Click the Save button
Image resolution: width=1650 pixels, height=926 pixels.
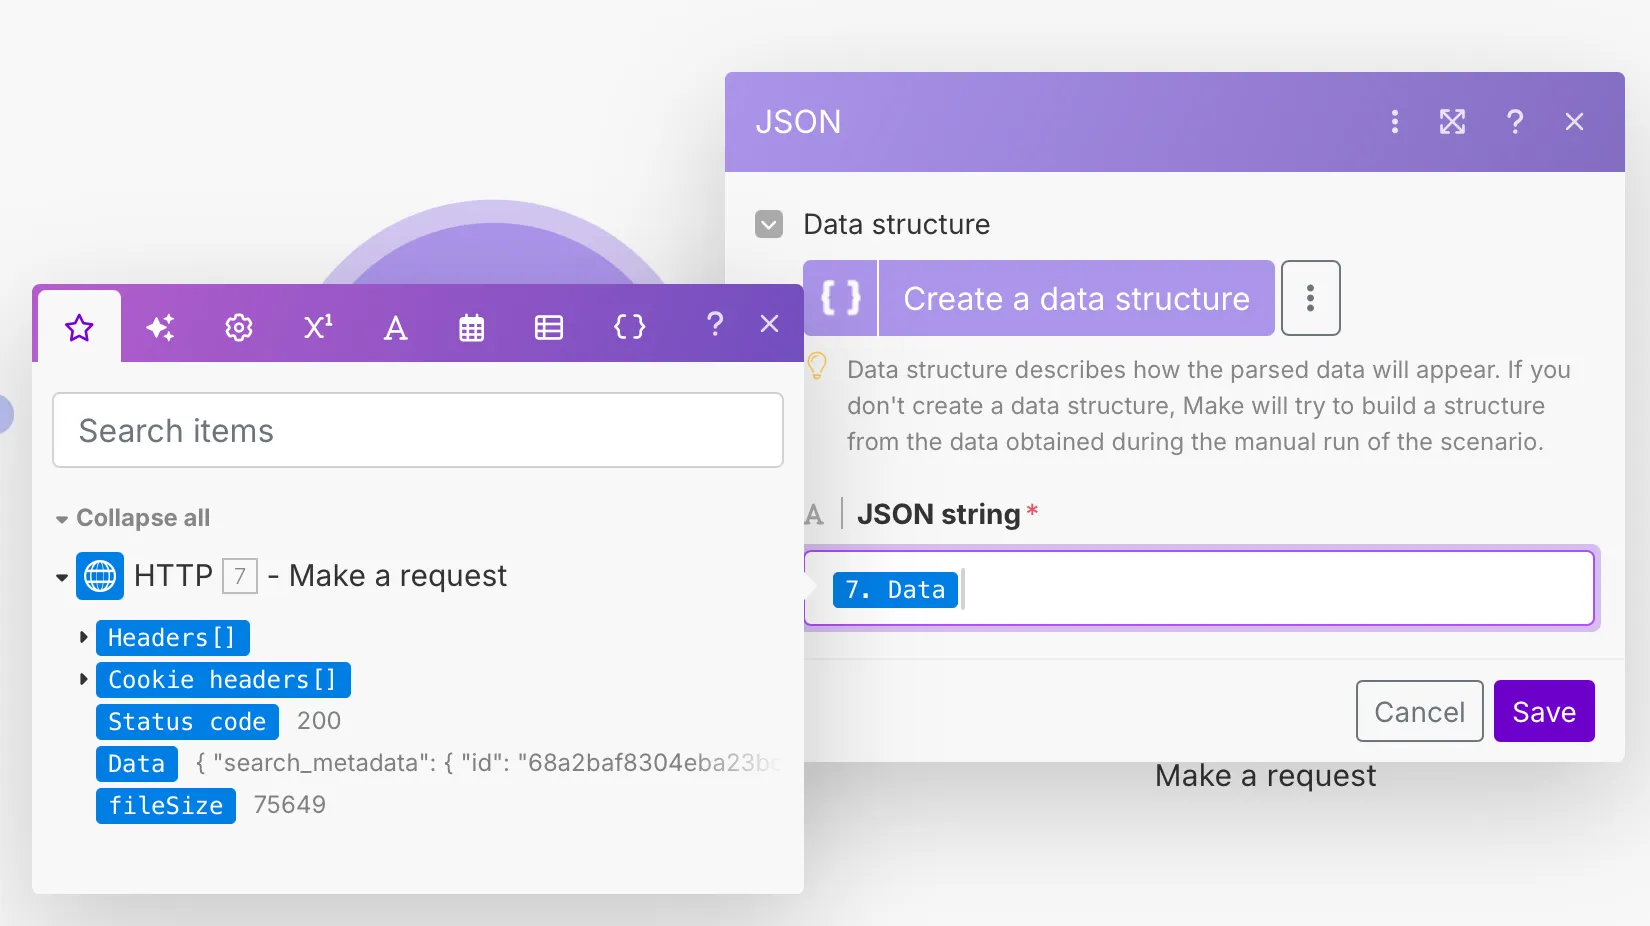(x=1543, y=711)
